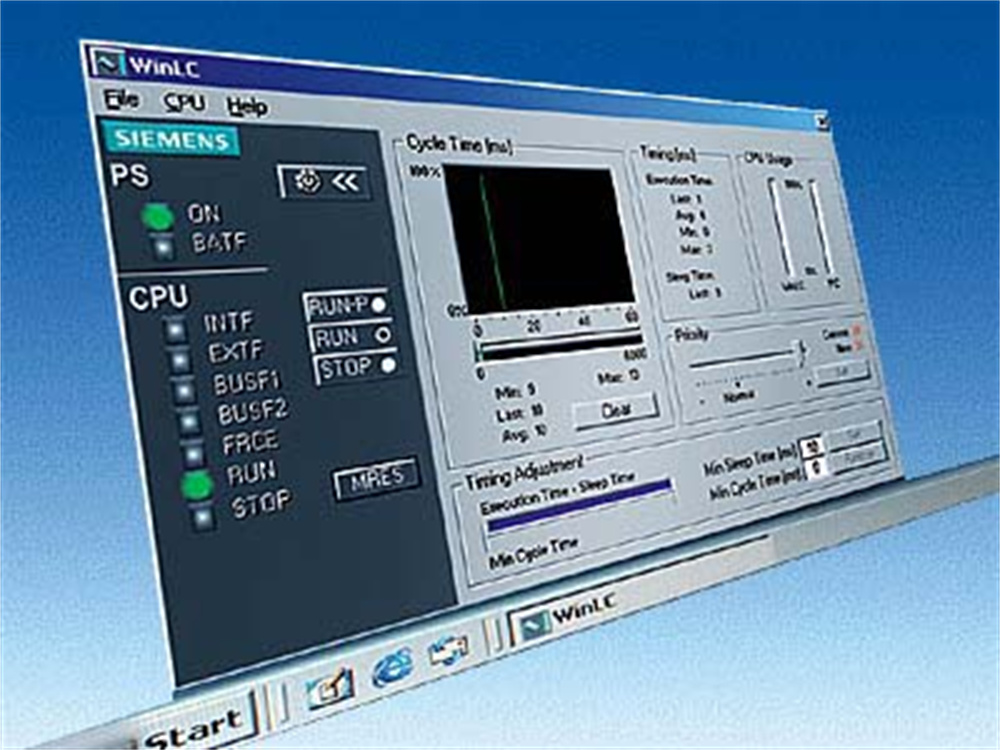Launch Internet Explorer from the taskbar
Image resolution: width=1000 pixels, height=750 pixels.
point(391,667)
